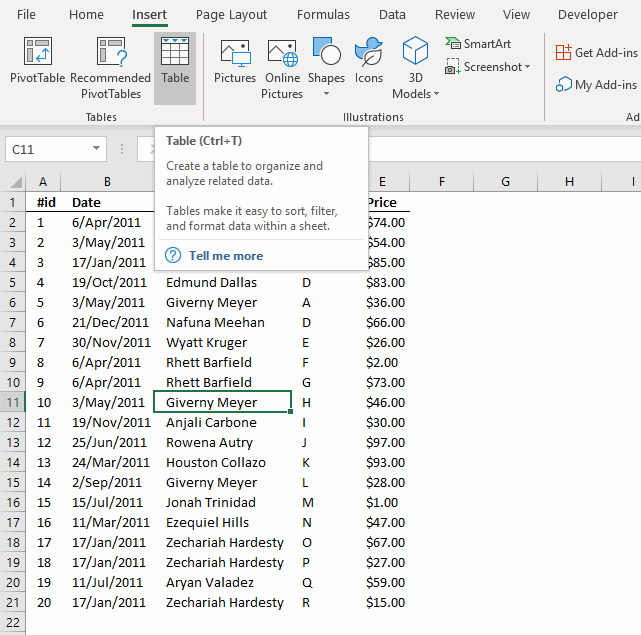Click the Online Pictures icon
Viewport: 641px width, 635px height.
point(282,68)
